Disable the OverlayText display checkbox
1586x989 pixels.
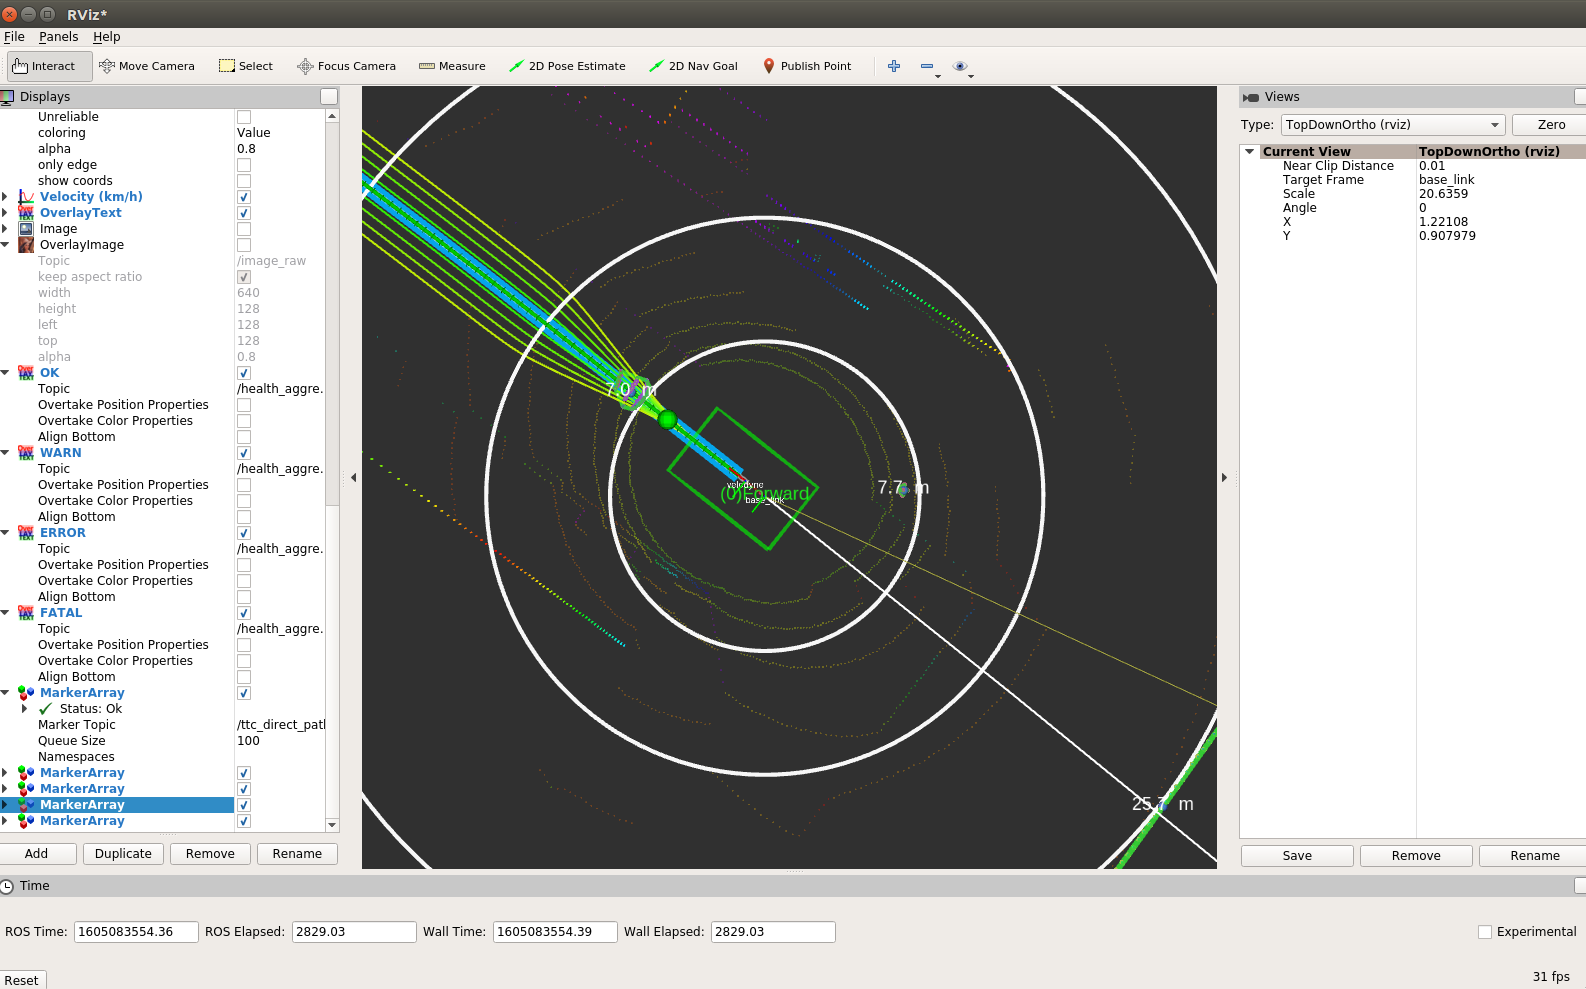click(244, 213)
